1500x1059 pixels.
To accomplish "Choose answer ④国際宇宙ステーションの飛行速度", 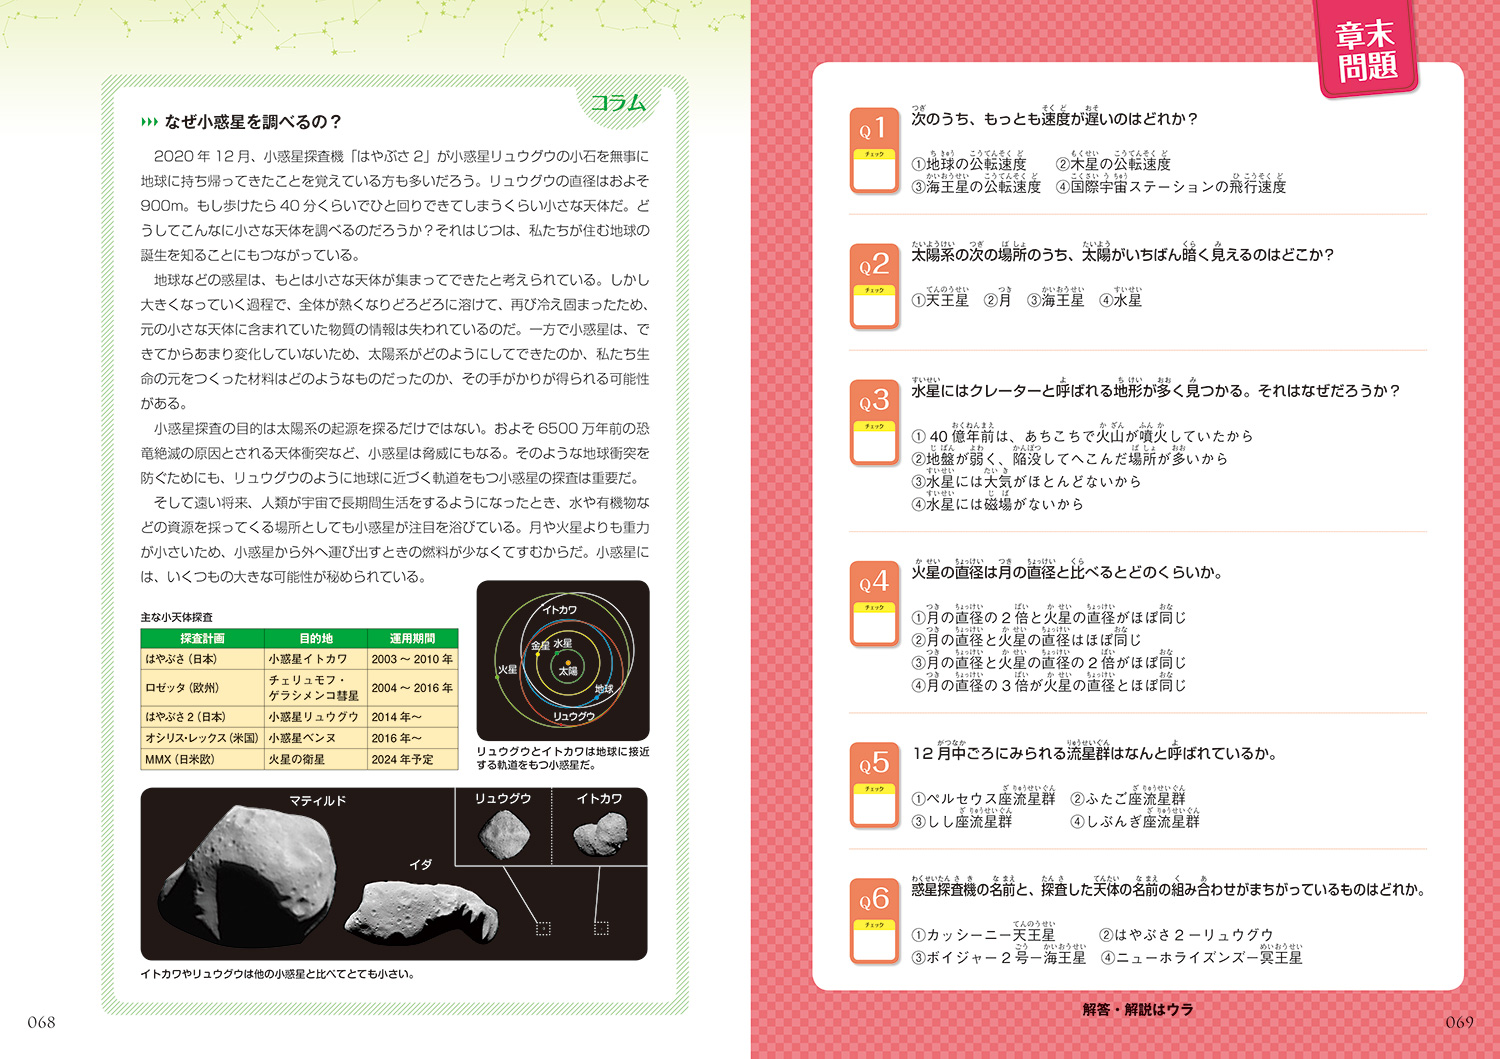I will click(x=1171, y=186).
